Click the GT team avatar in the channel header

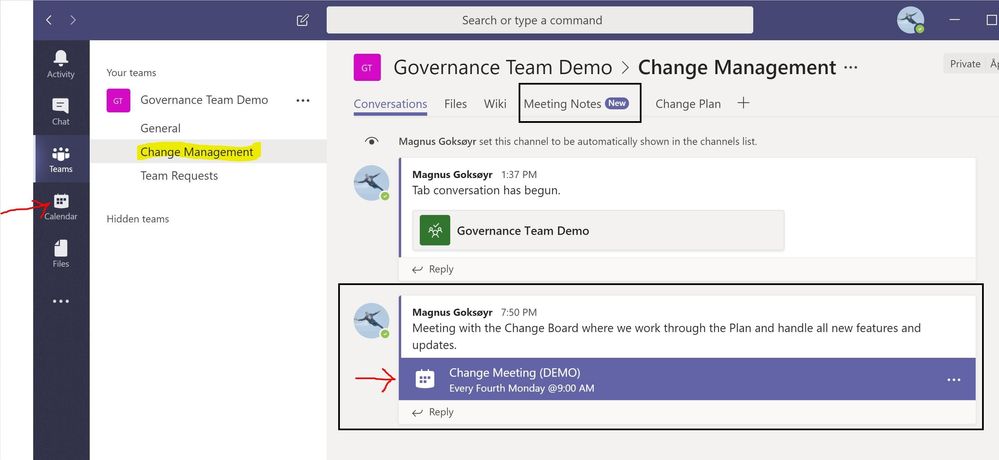(367, 68)
